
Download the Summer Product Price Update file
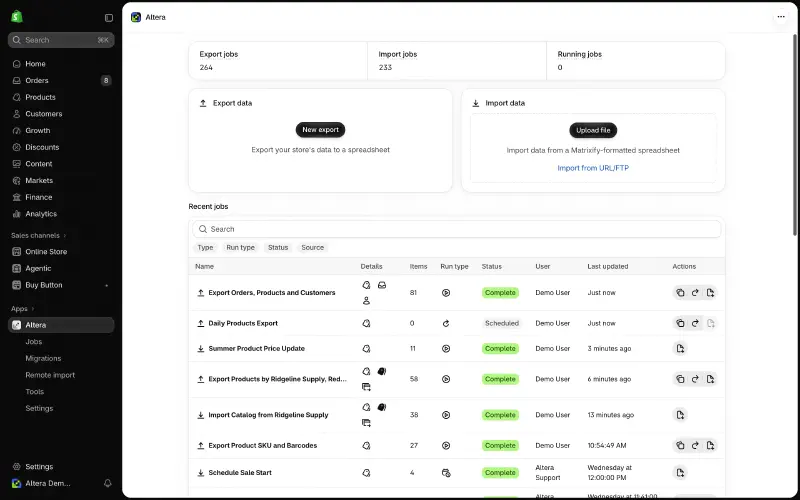point(680,348)
